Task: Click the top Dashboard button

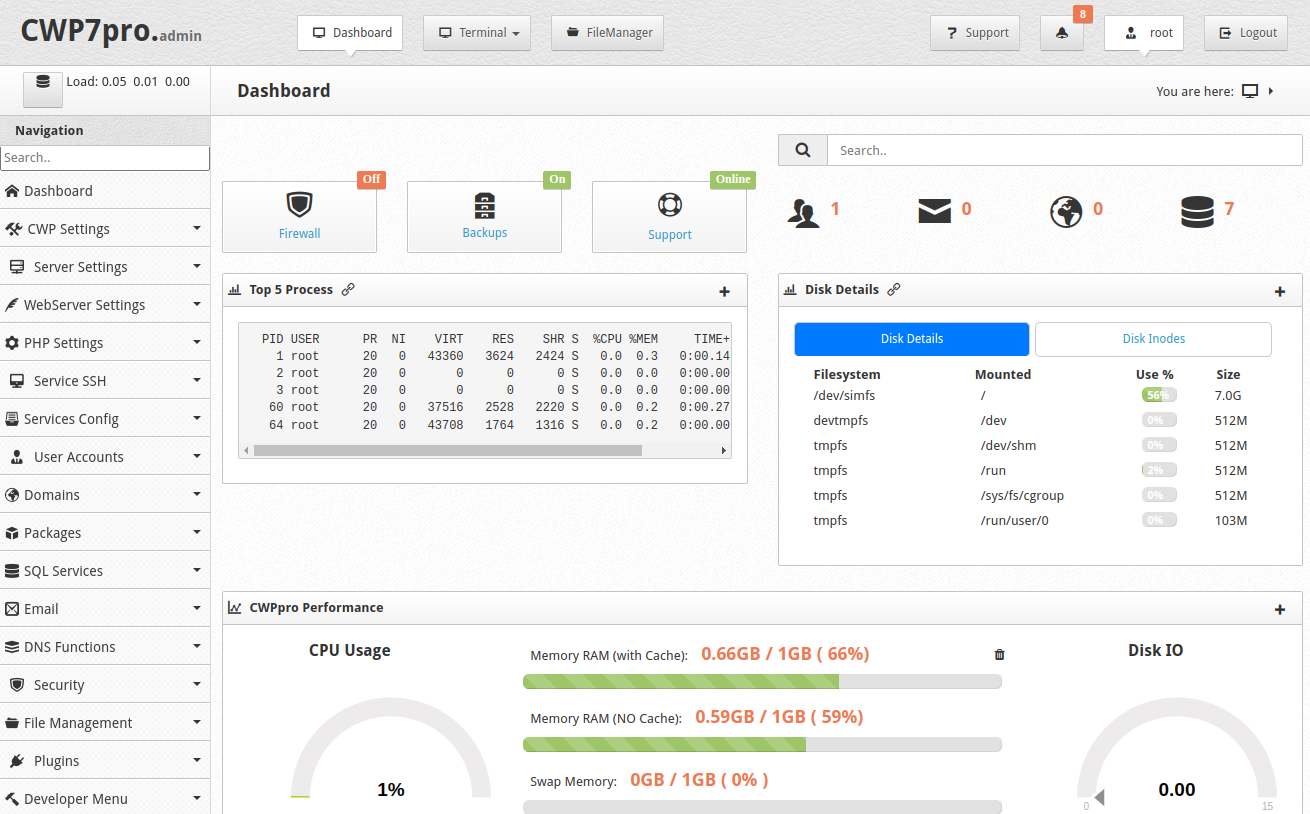Action: click(350, 33)
